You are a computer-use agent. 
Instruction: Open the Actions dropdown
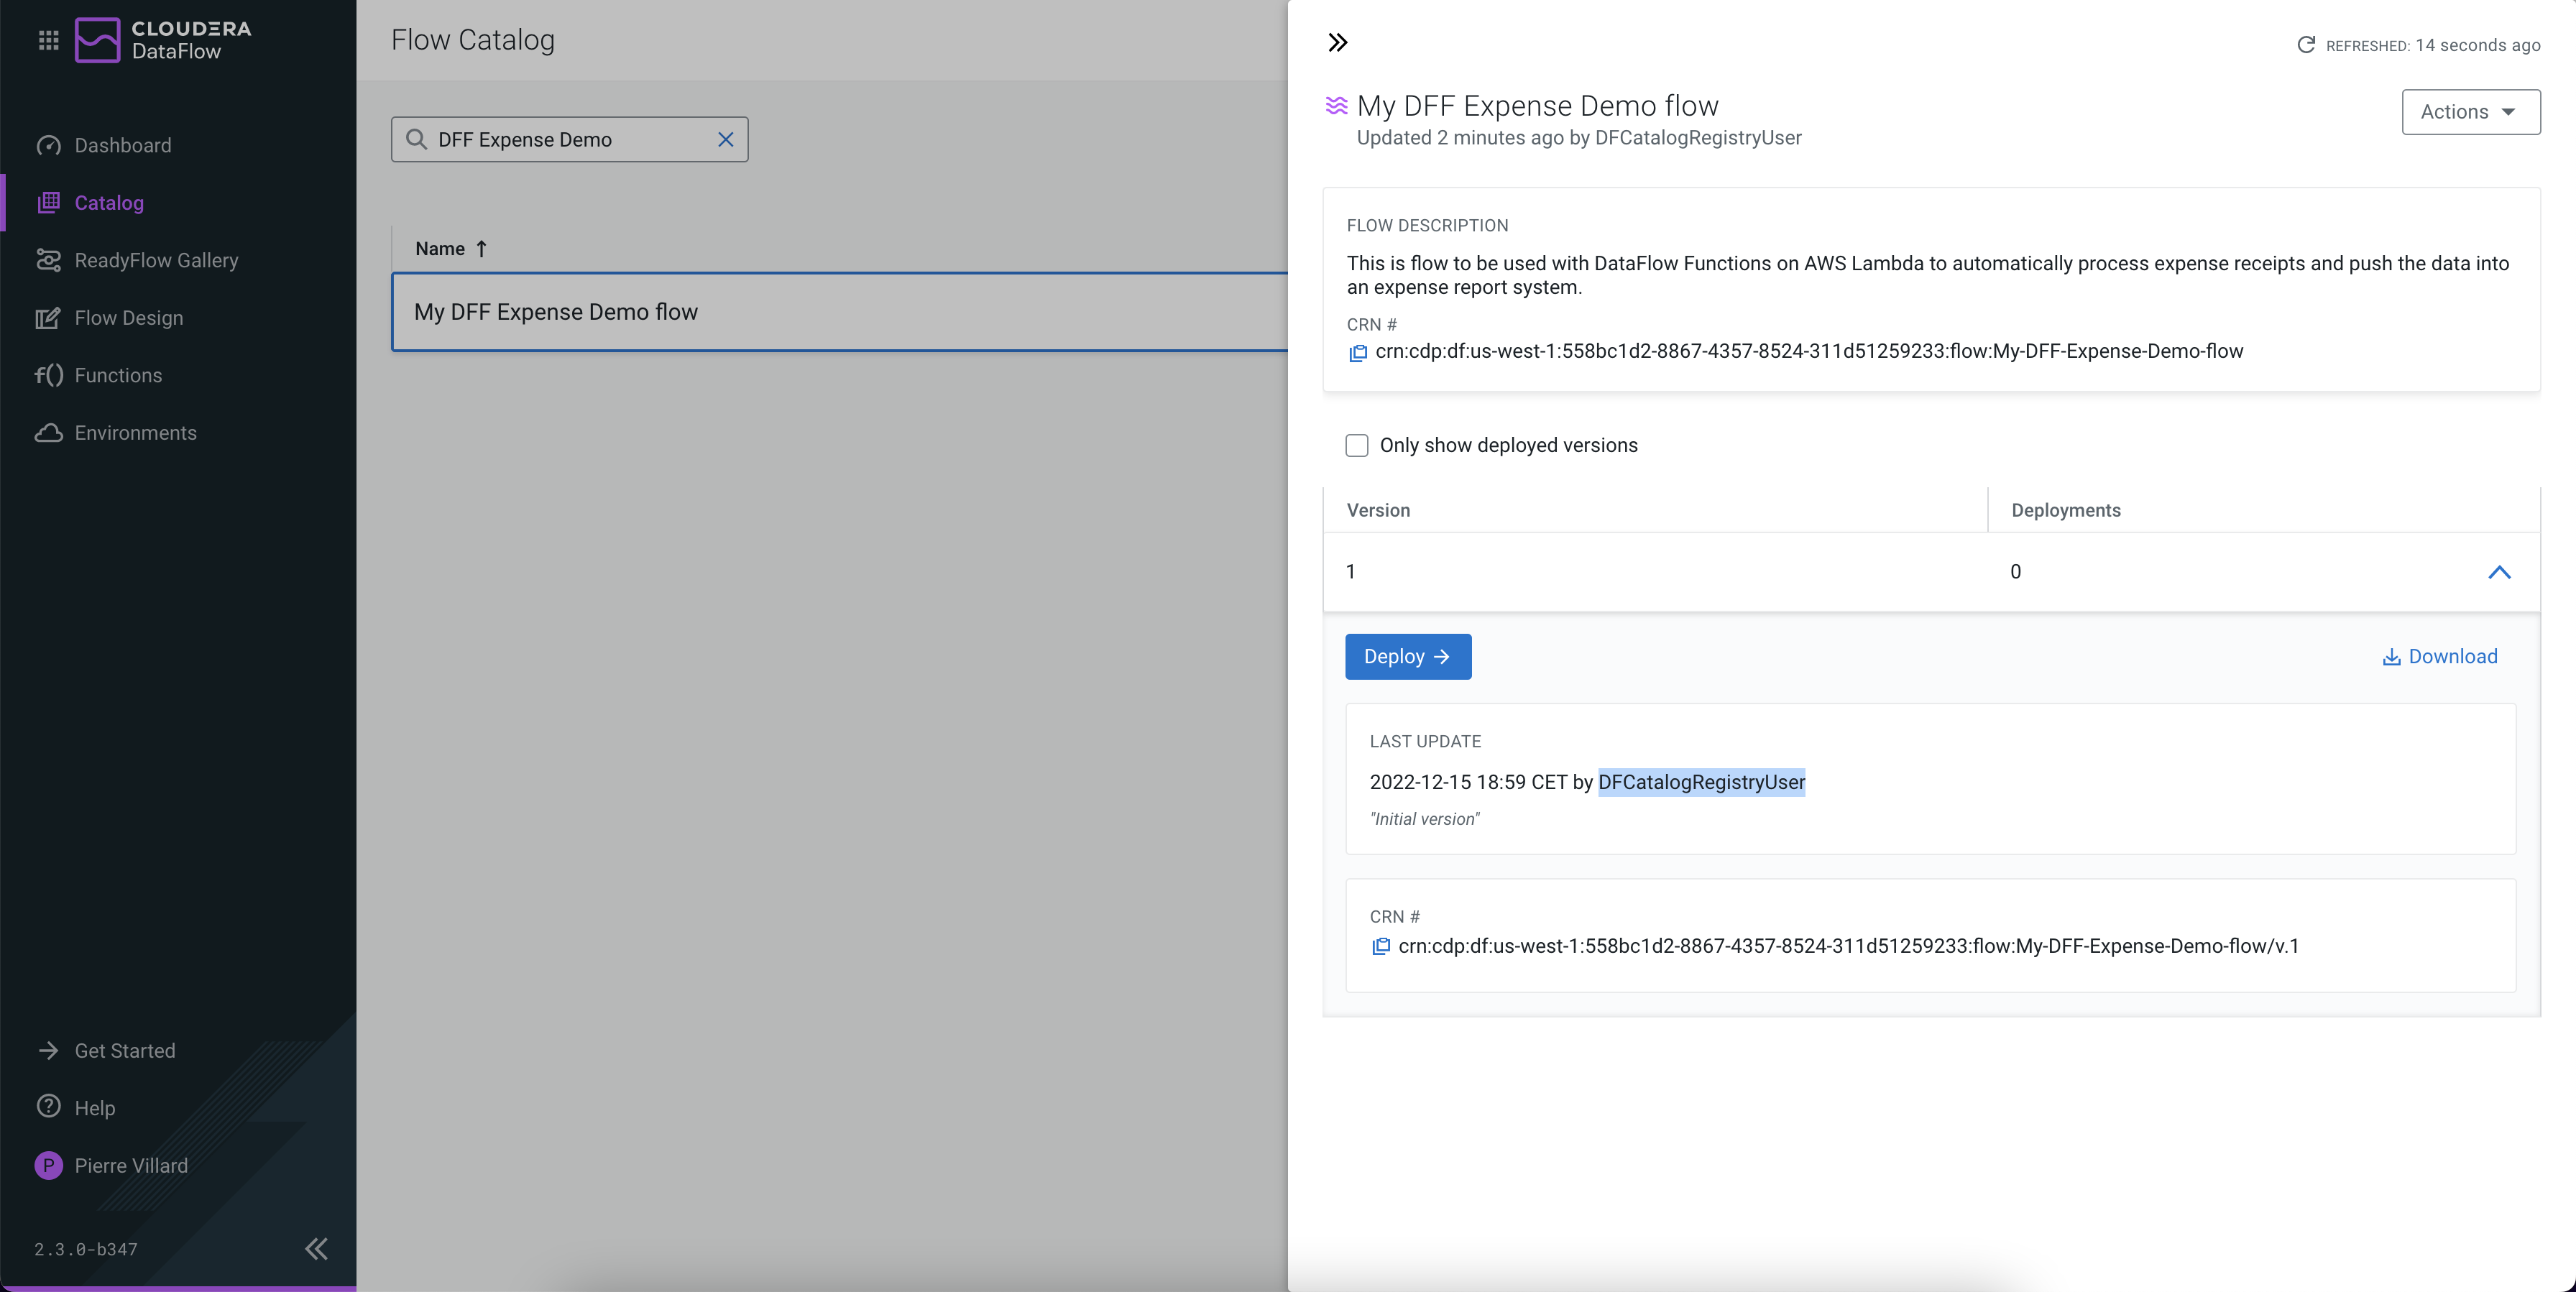(x=2470, y=112)
